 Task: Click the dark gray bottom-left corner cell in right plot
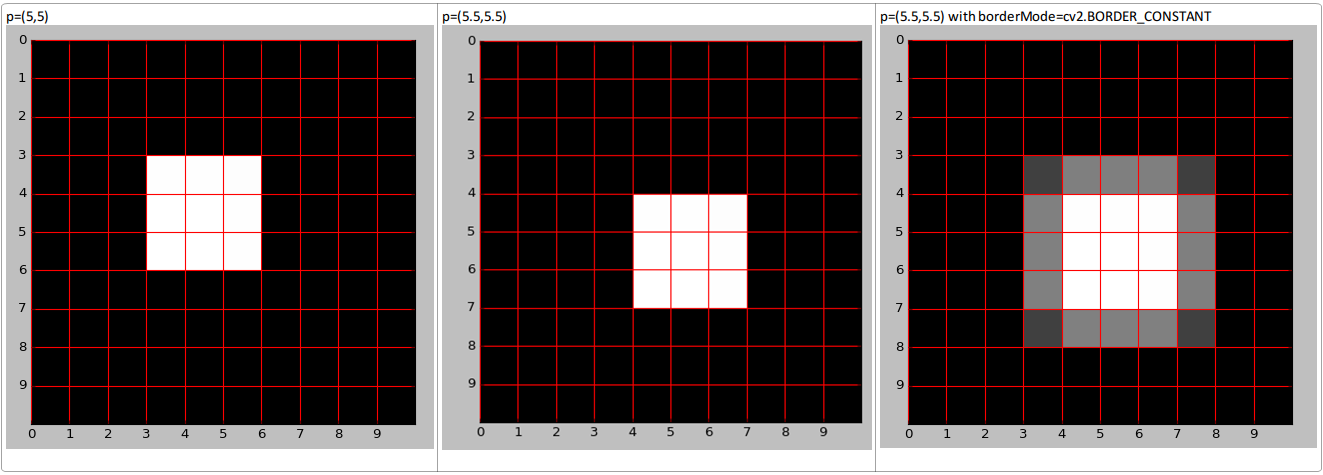point(1043,328)
